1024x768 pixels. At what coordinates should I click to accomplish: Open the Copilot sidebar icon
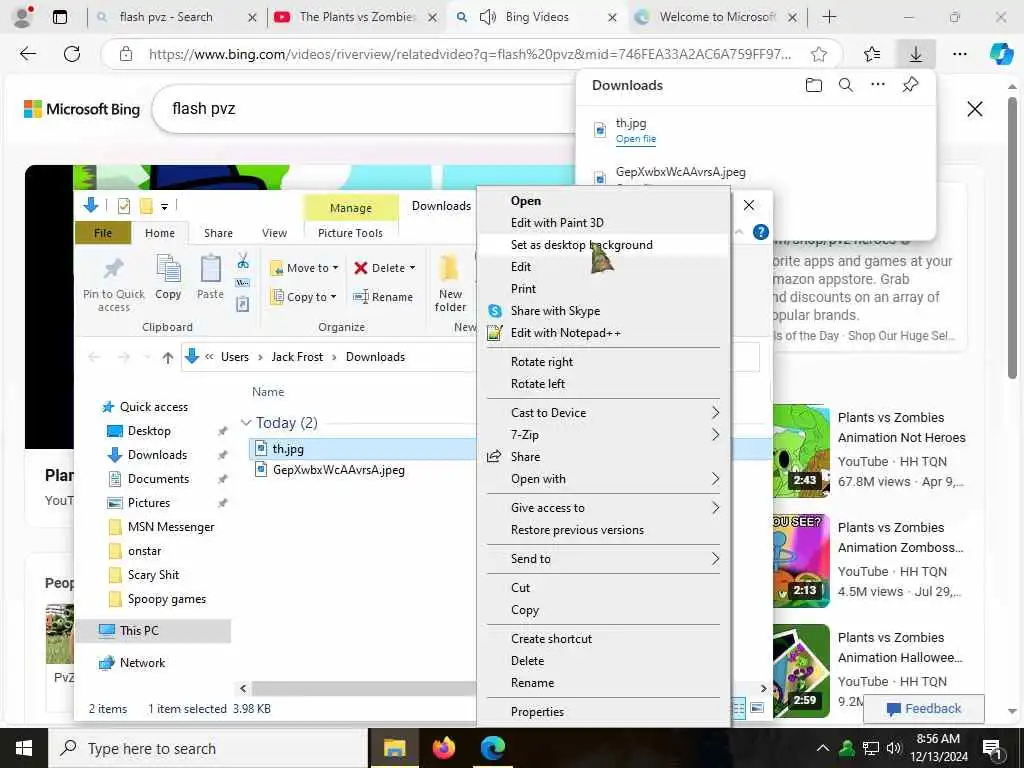click(1001, 54)
